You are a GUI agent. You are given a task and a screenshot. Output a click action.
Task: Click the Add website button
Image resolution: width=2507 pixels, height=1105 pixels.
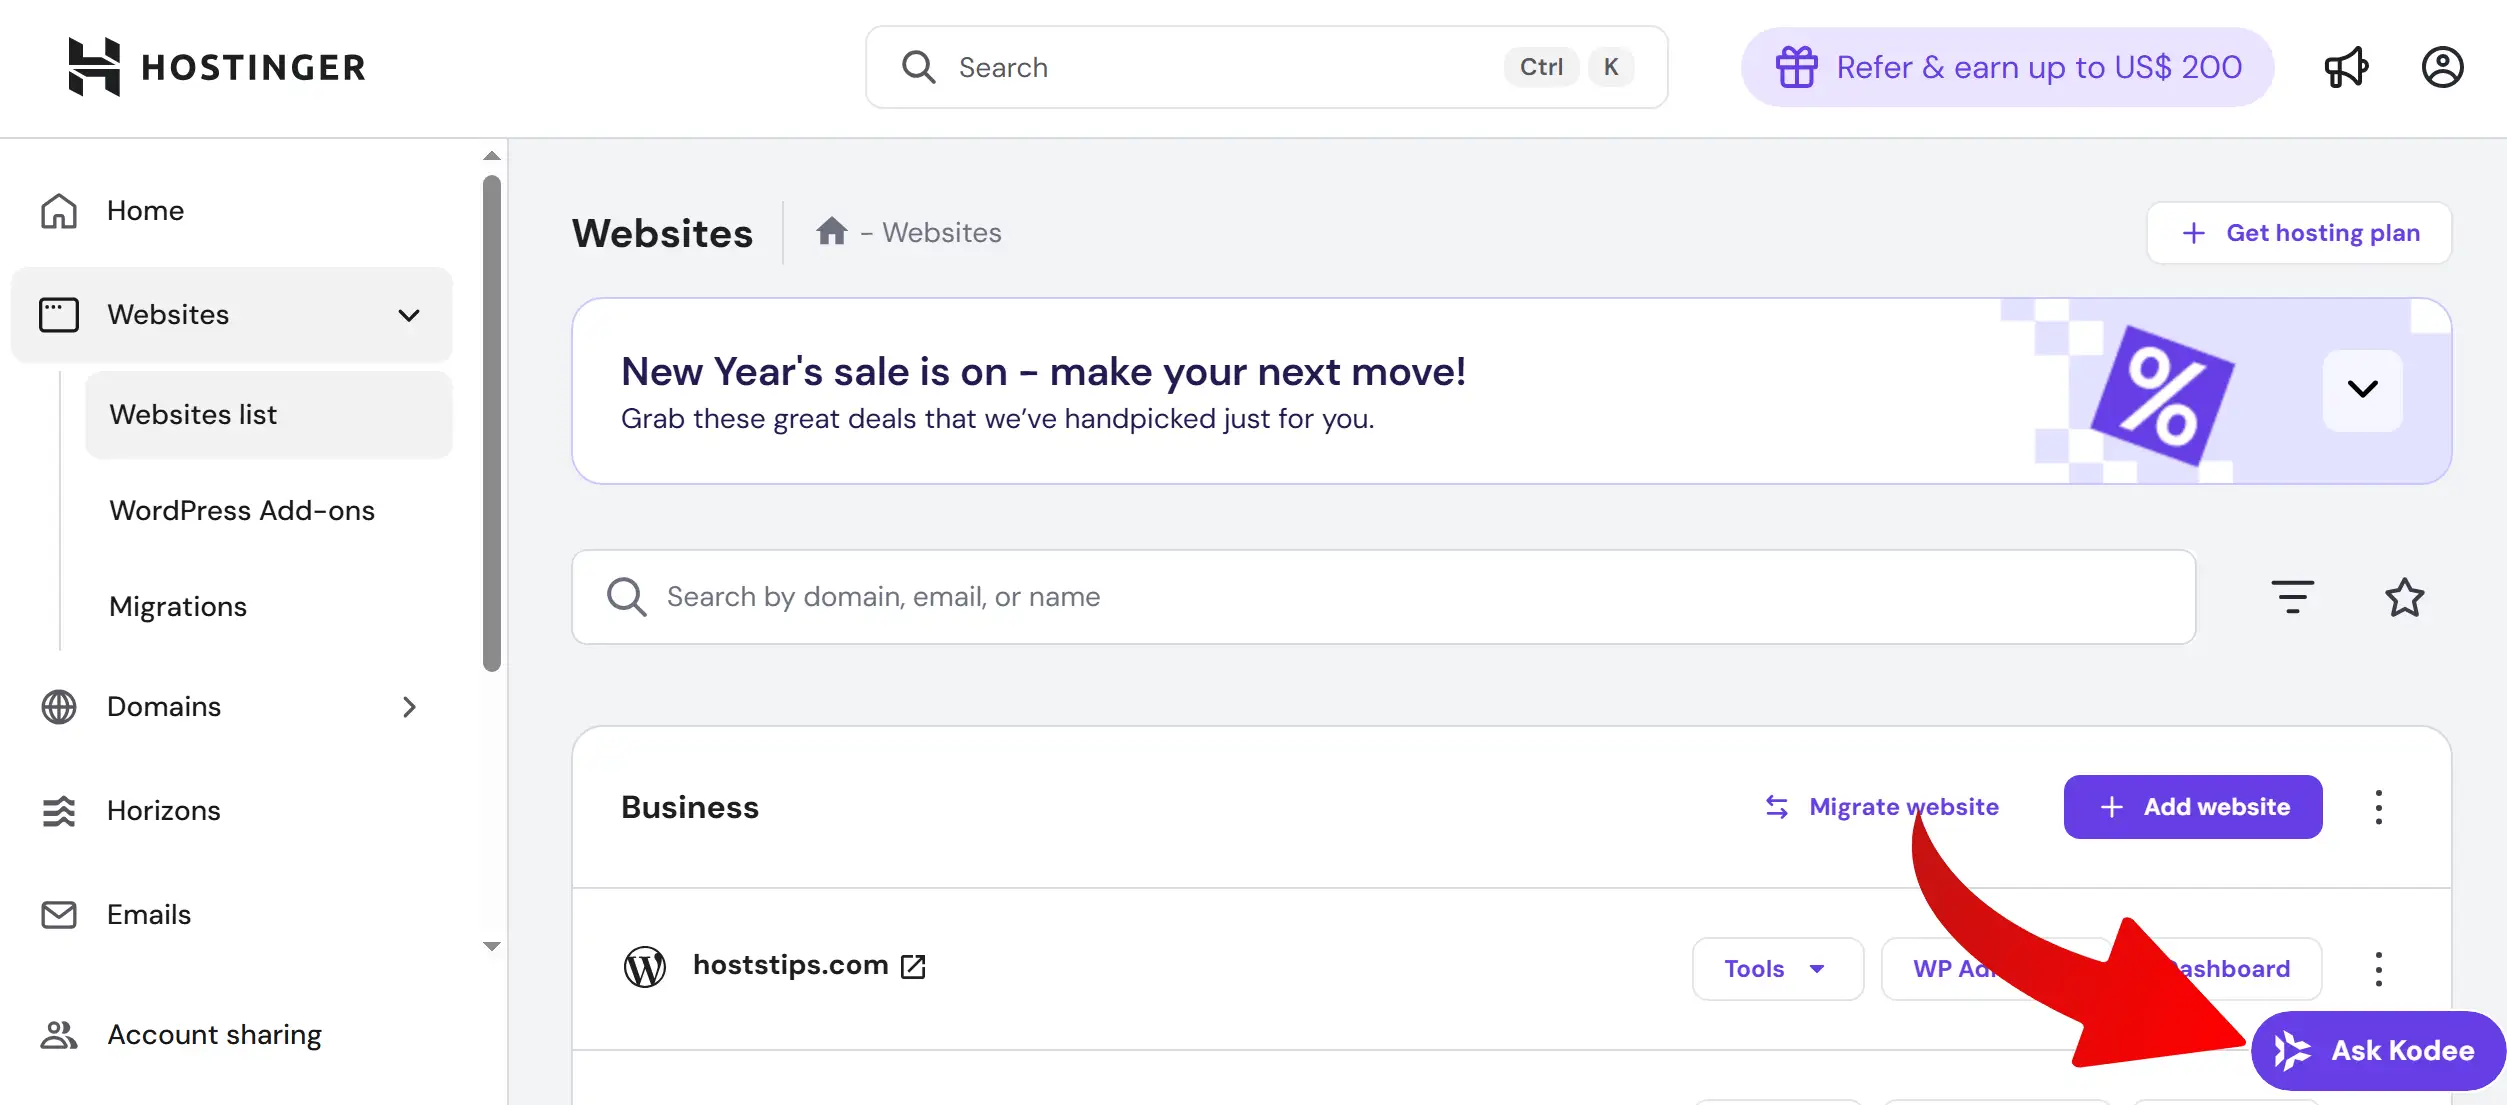pos(2192,807)
